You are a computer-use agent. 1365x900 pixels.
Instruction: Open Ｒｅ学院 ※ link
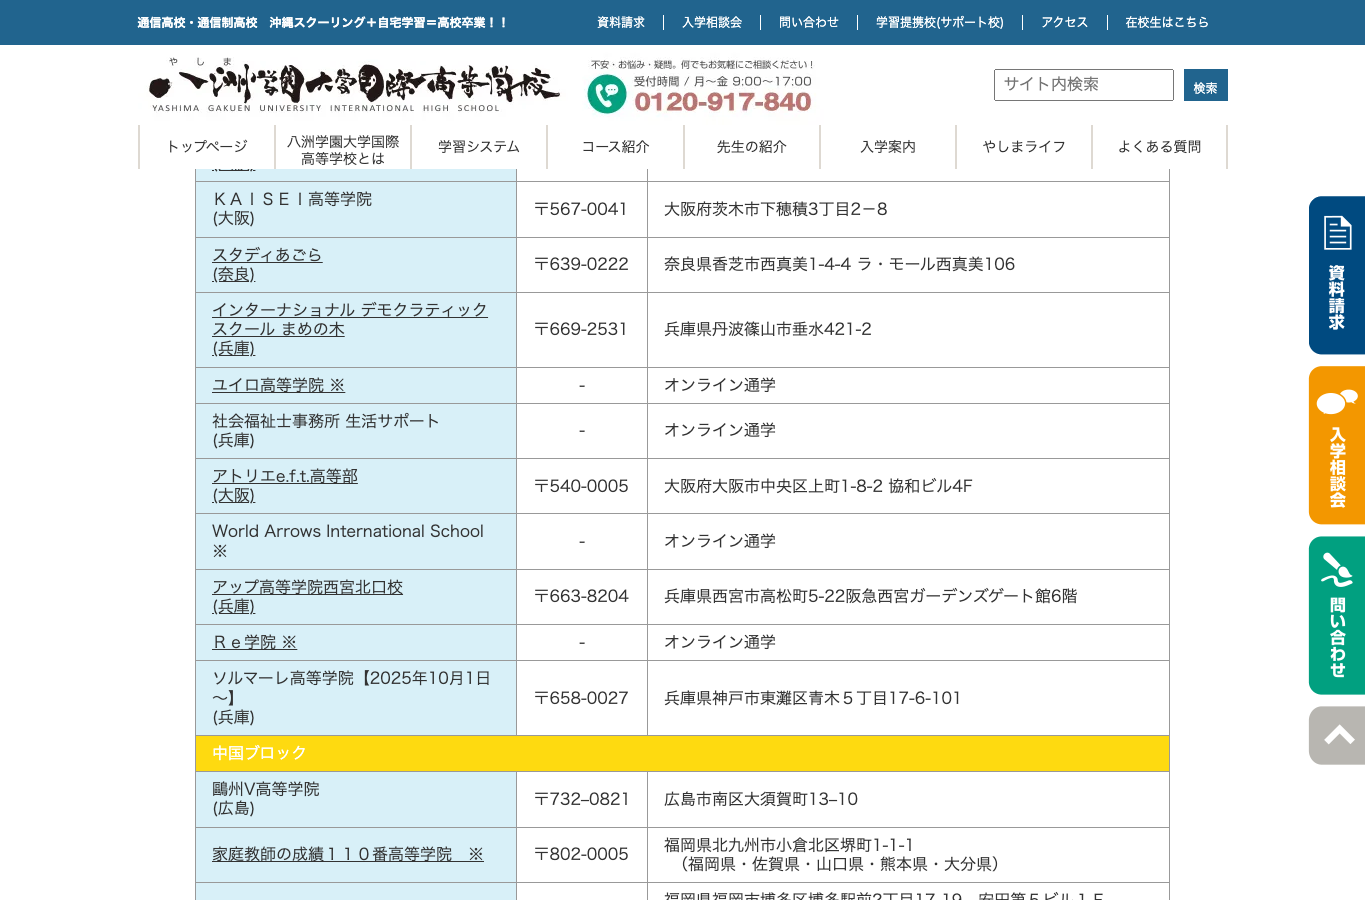[255, 642]
